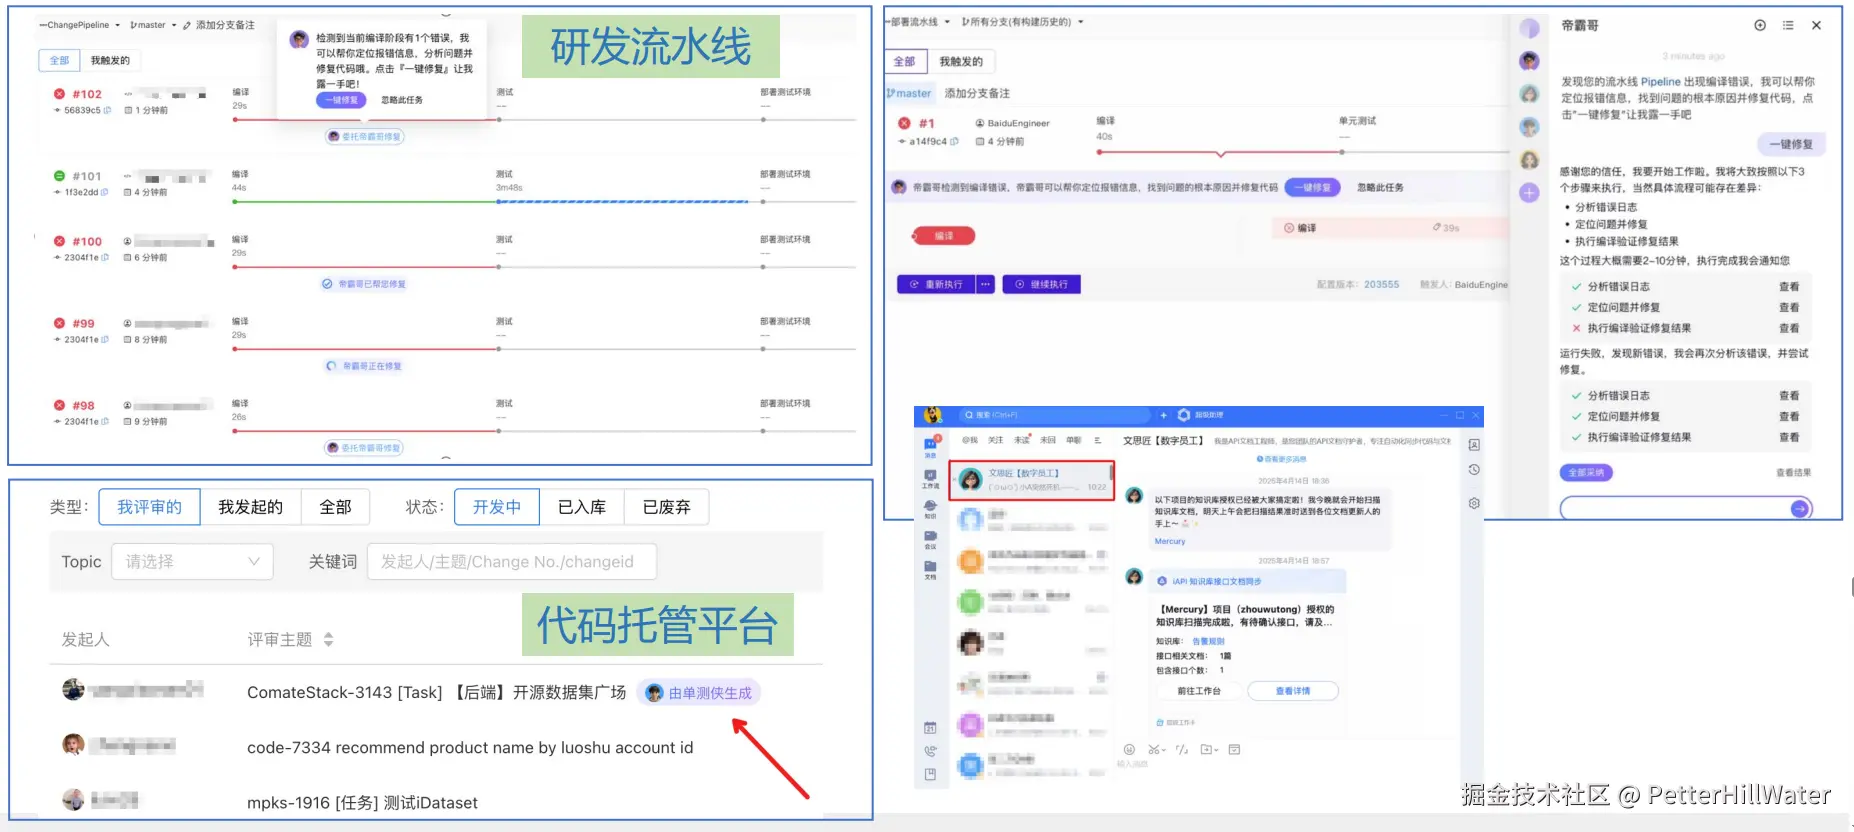1854x832 pixels.
Task: Copy the commit hash 1f3e2dd
Action: point(105,192)
